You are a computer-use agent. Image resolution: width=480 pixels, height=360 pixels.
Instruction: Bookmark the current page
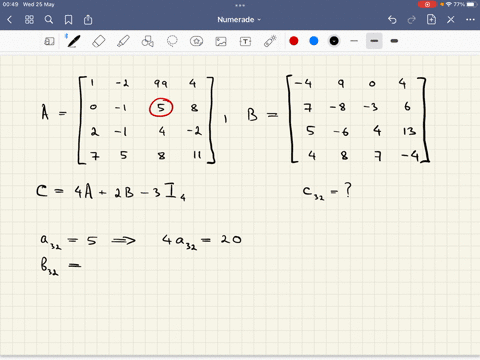pos(68,20)
